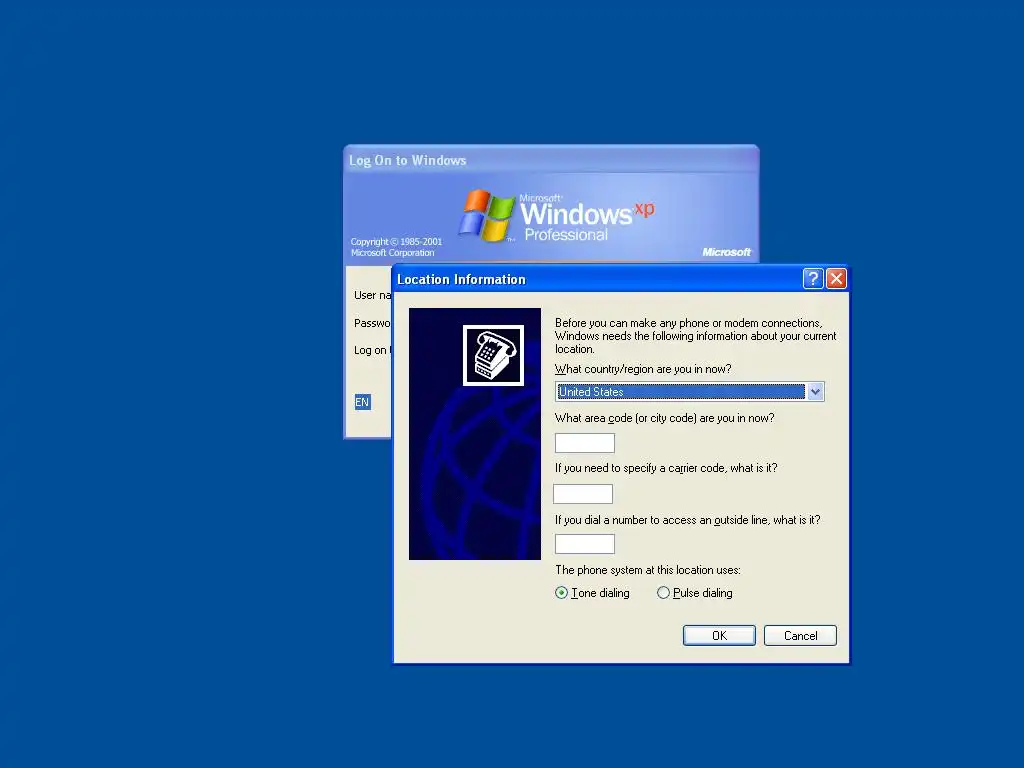
Task: Focus the carrier code input field
Action: 583,494
